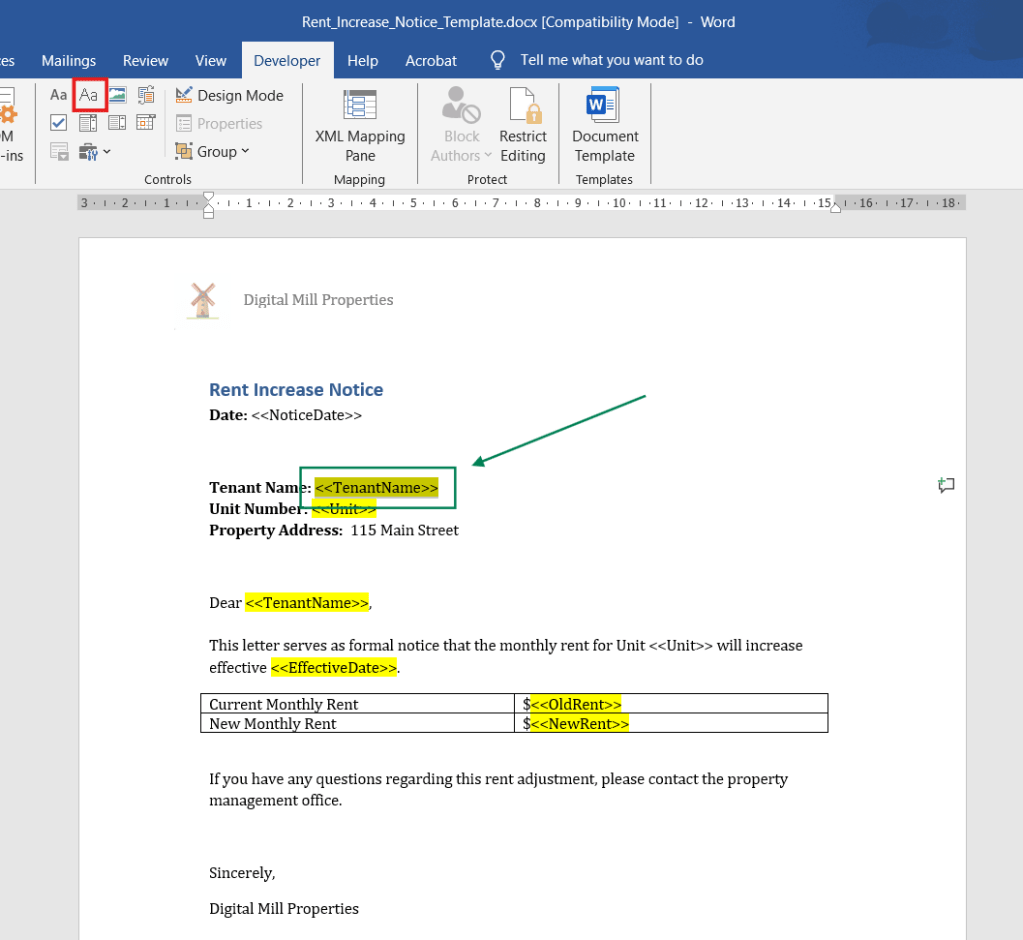Insert Rich Text Content Control

(58, 95)
